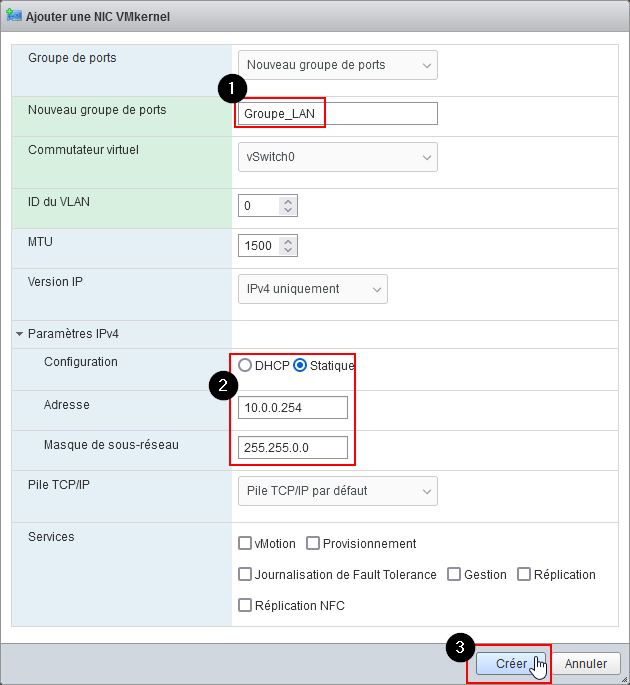630x685 pixels.
Task: Collapse the Paramètres IPv4 section
Action: (x=19, y=334)
